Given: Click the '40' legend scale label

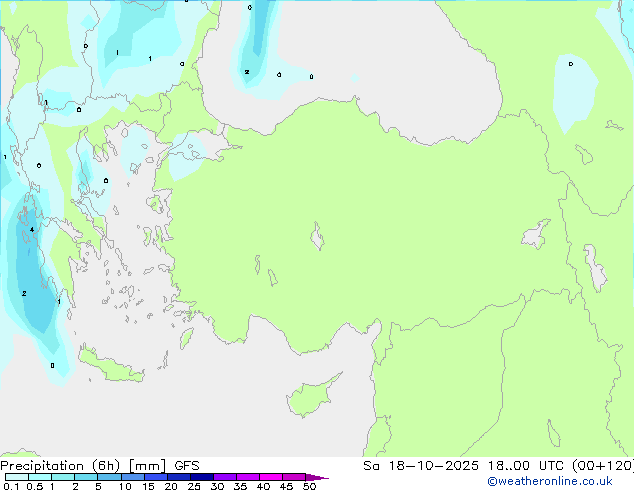Looking at the screenshot, I should pos(263,486).
